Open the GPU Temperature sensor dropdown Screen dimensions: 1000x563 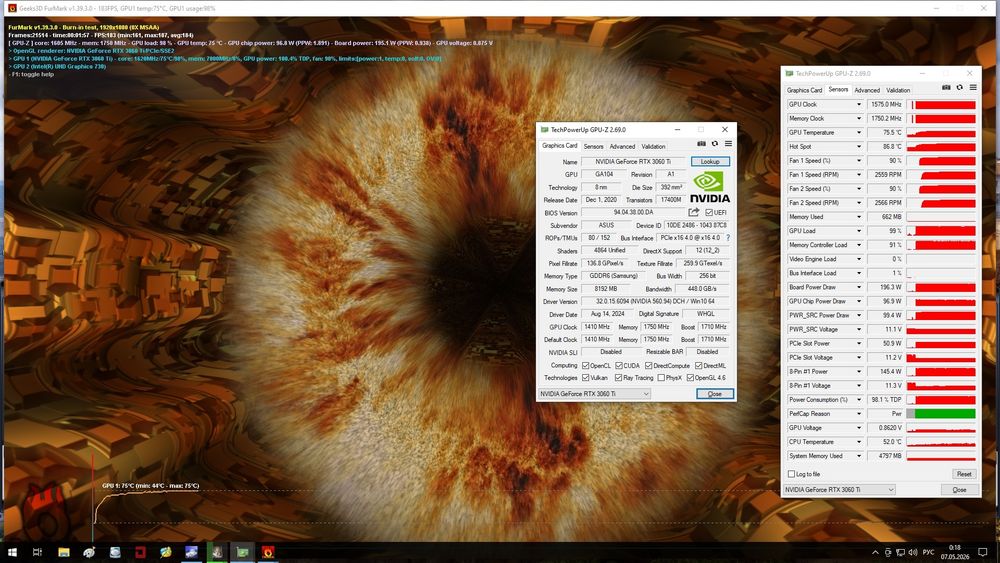tap(858, 133)
